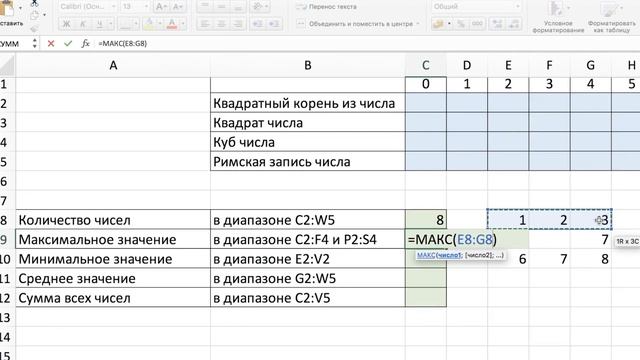Viewport: 640px width, 360px height.
Task: Click cell Римская запись числа
Action: click(x=308, y=162)
